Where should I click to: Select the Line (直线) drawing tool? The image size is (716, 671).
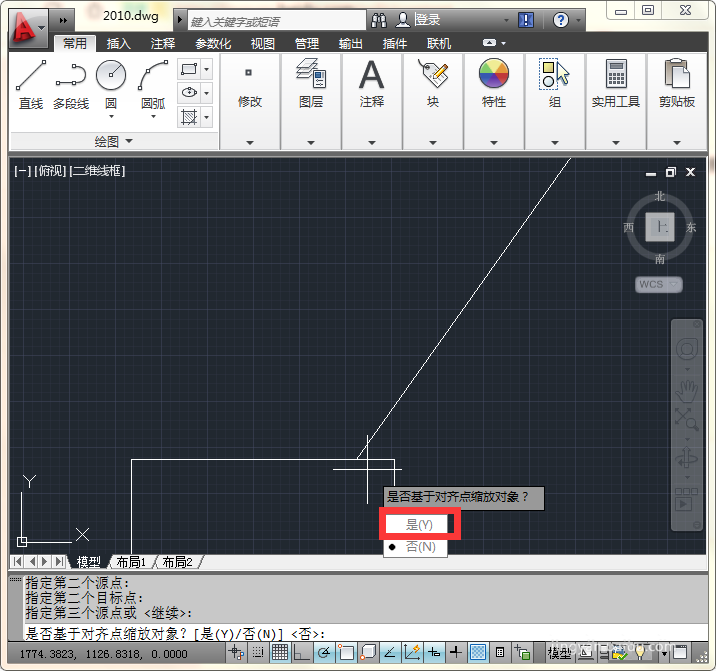[31, 85]
